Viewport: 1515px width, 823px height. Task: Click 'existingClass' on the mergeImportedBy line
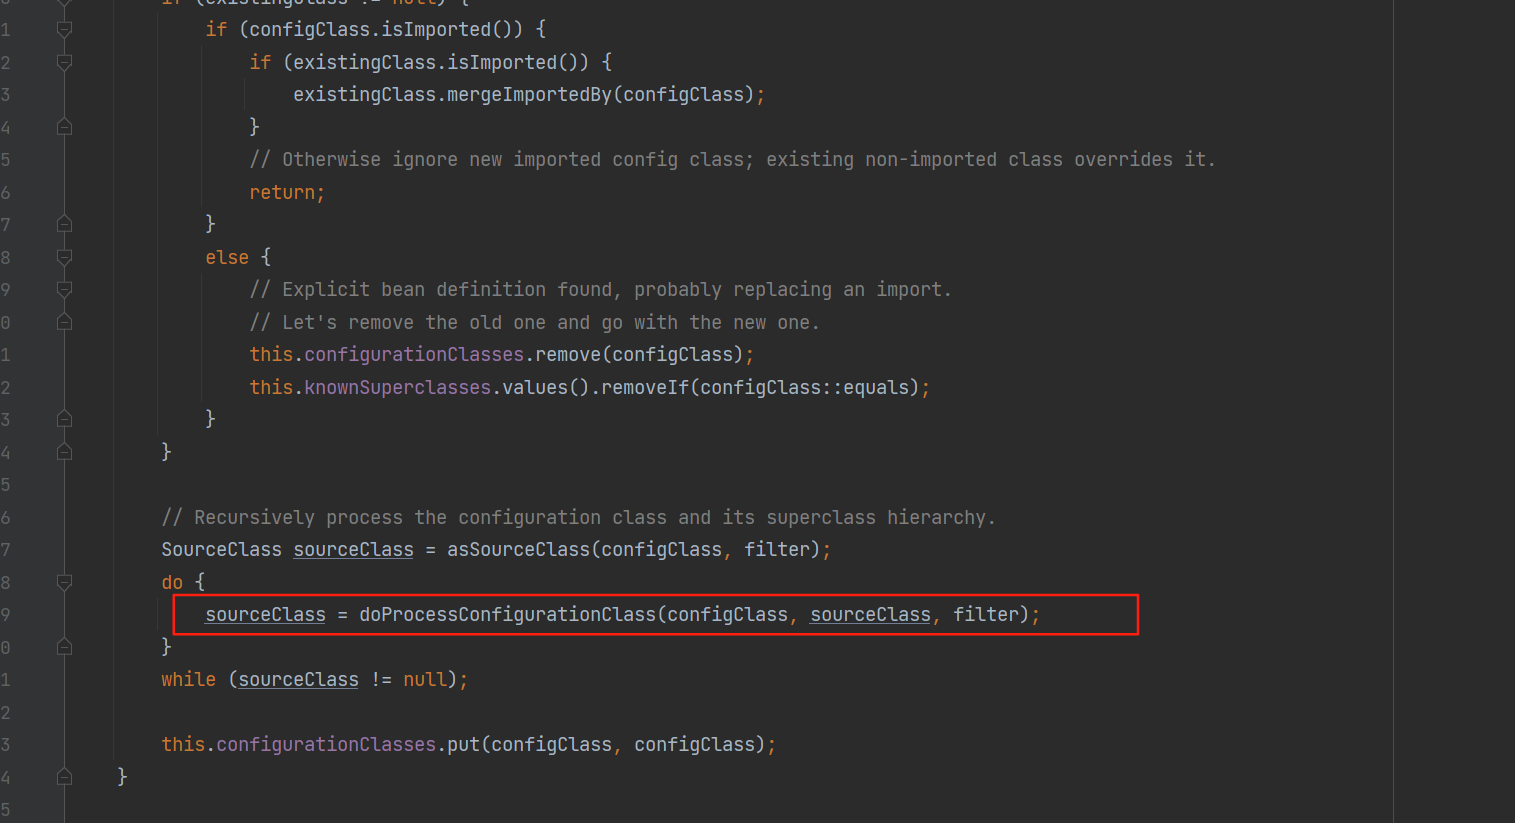pos(365,95)
